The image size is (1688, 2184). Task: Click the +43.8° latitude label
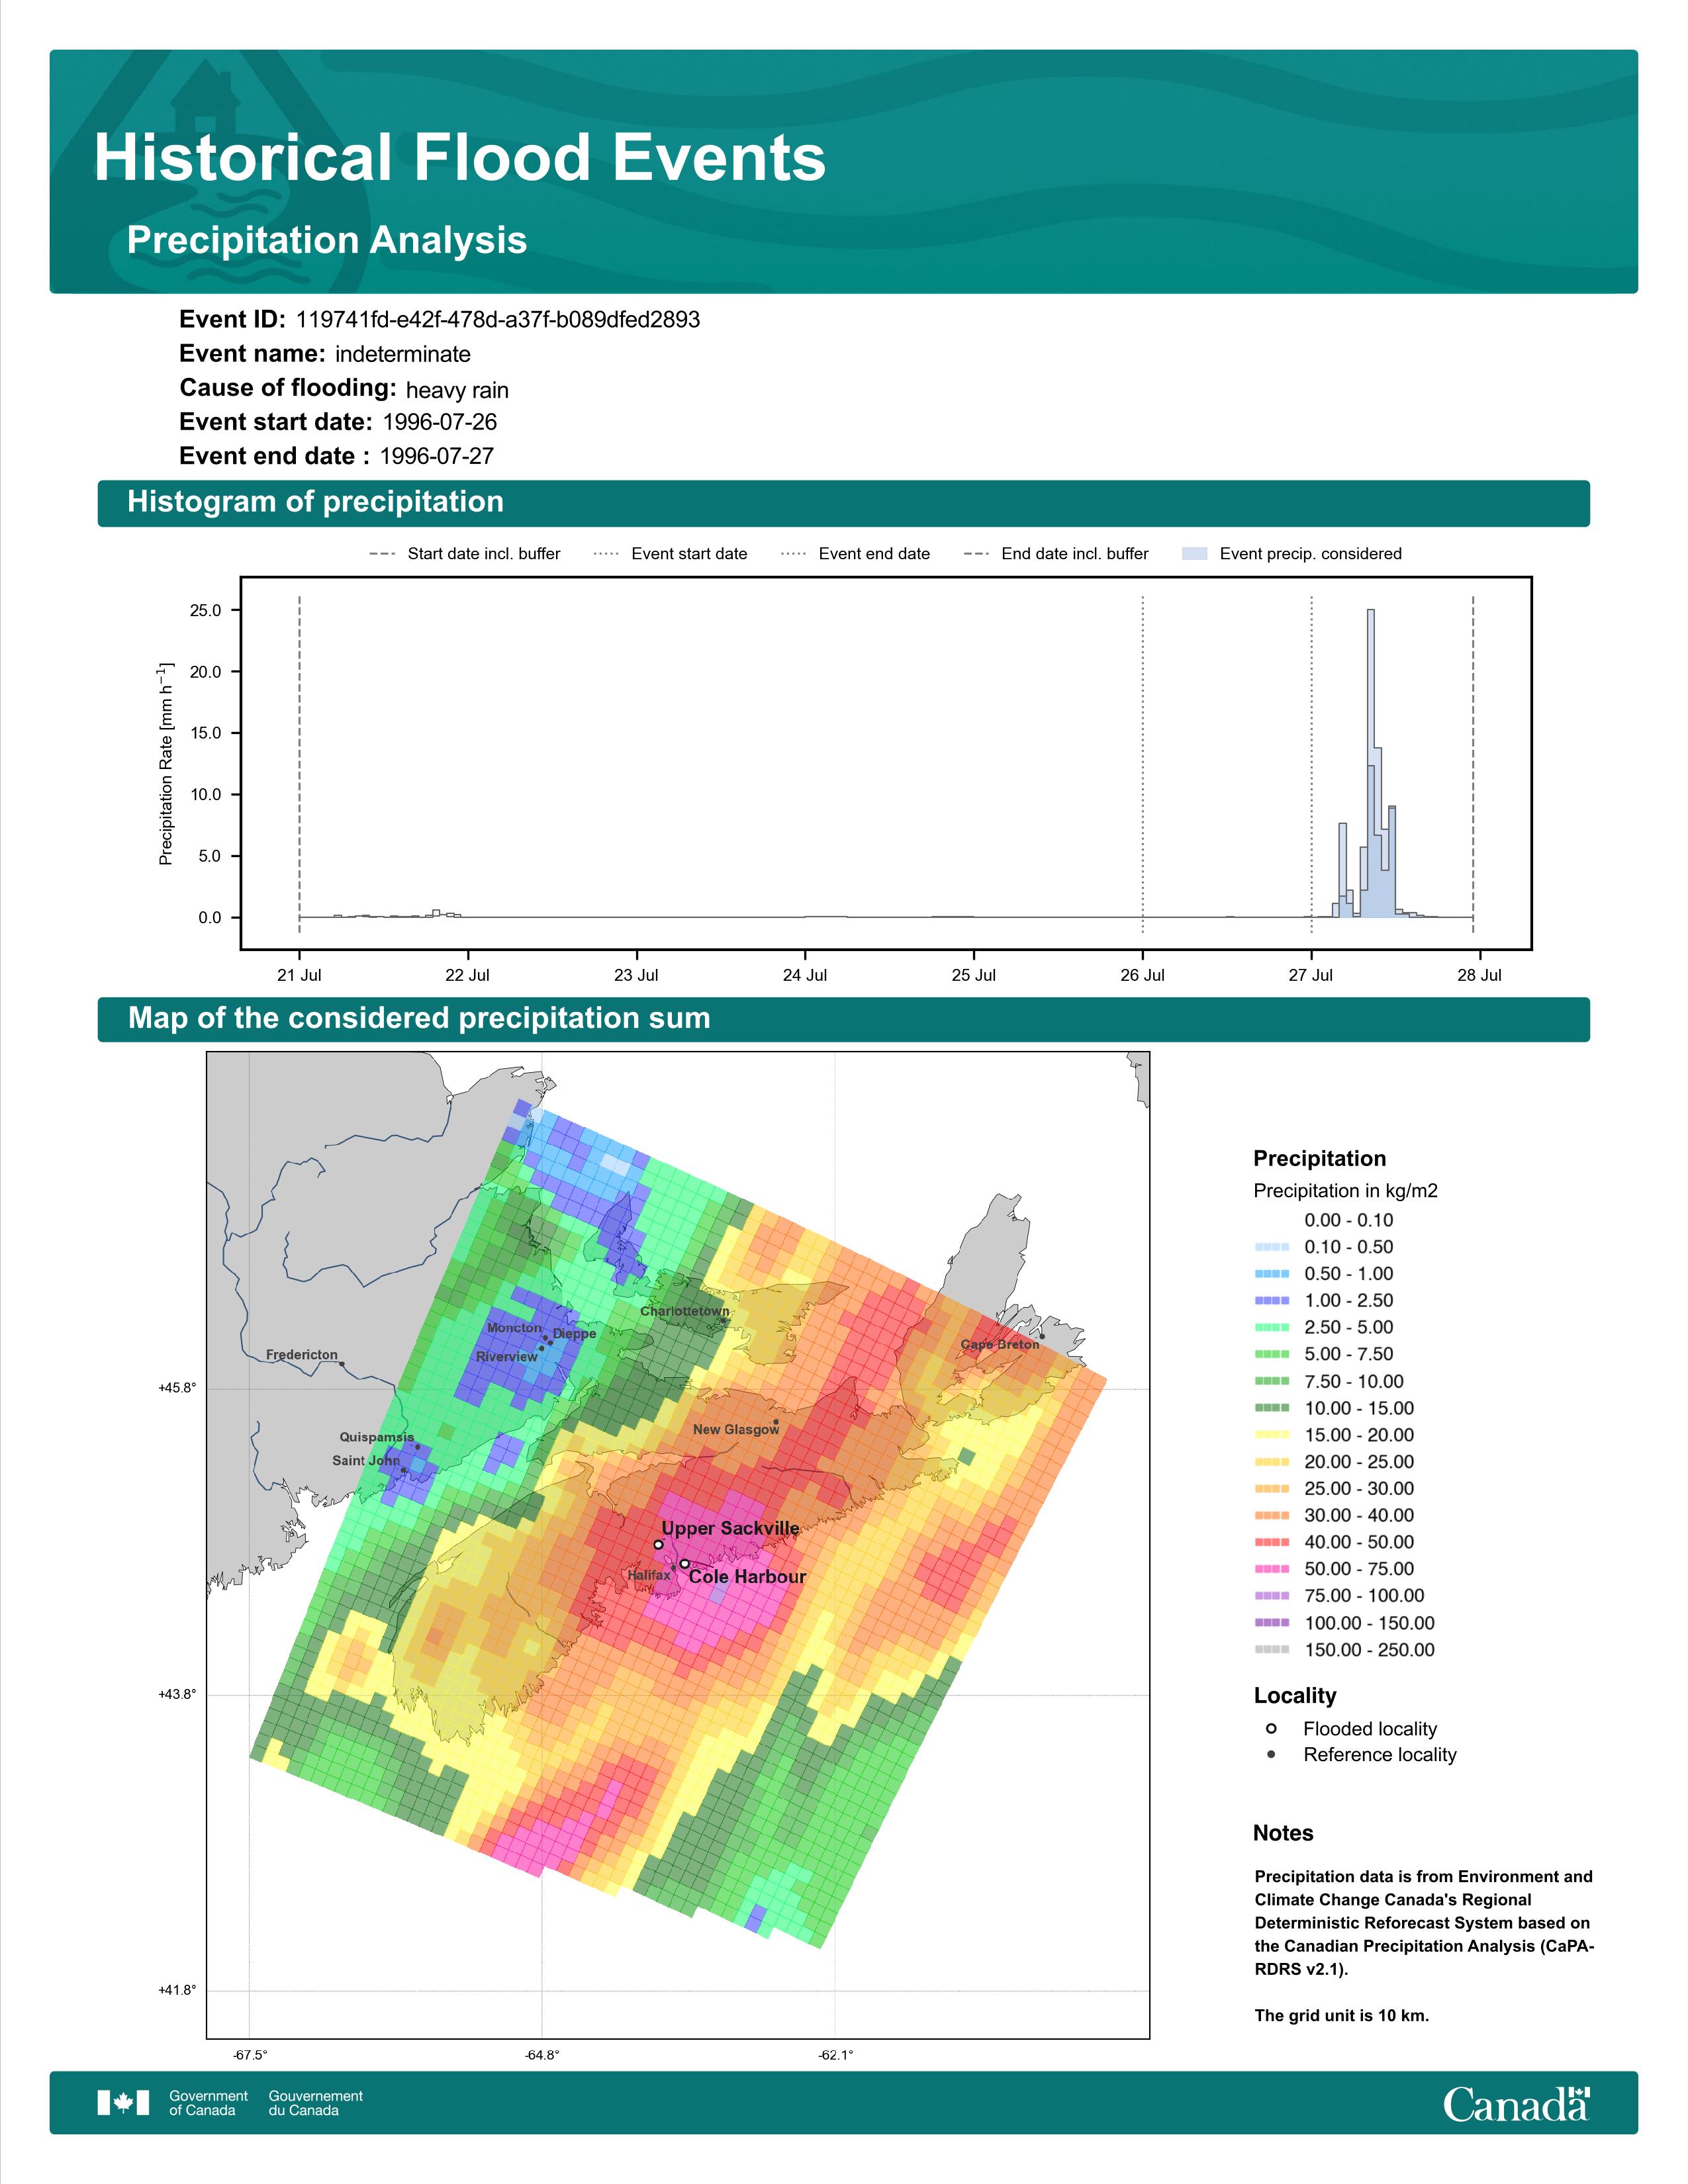click(177, 1695)
